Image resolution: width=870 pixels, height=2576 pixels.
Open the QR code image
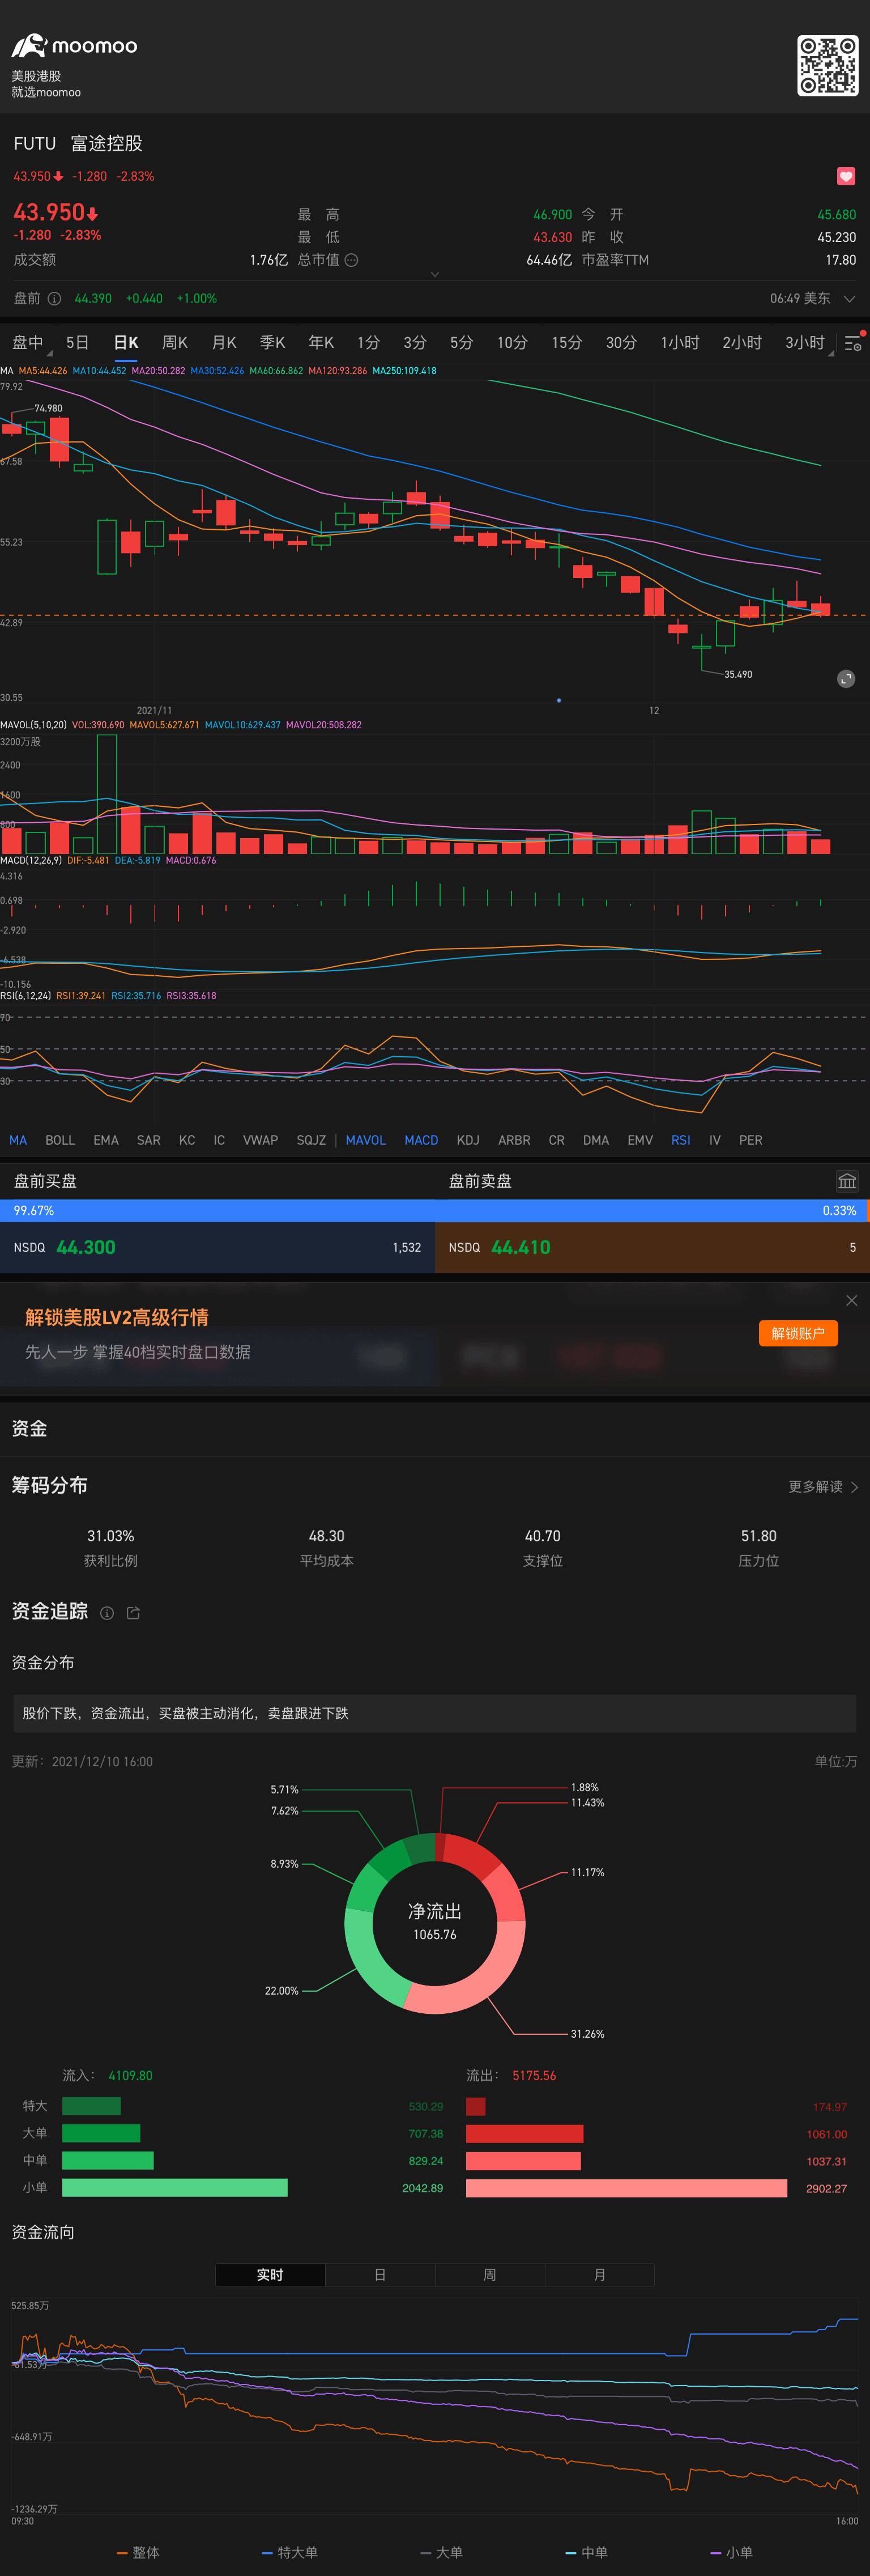827,66
